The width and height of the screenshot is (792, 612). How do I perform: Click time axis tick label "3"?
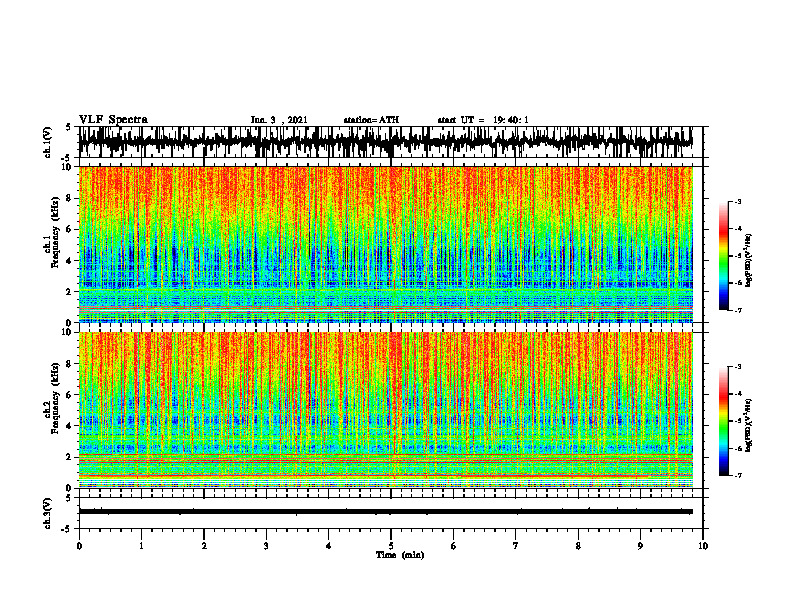click(266, 546)
